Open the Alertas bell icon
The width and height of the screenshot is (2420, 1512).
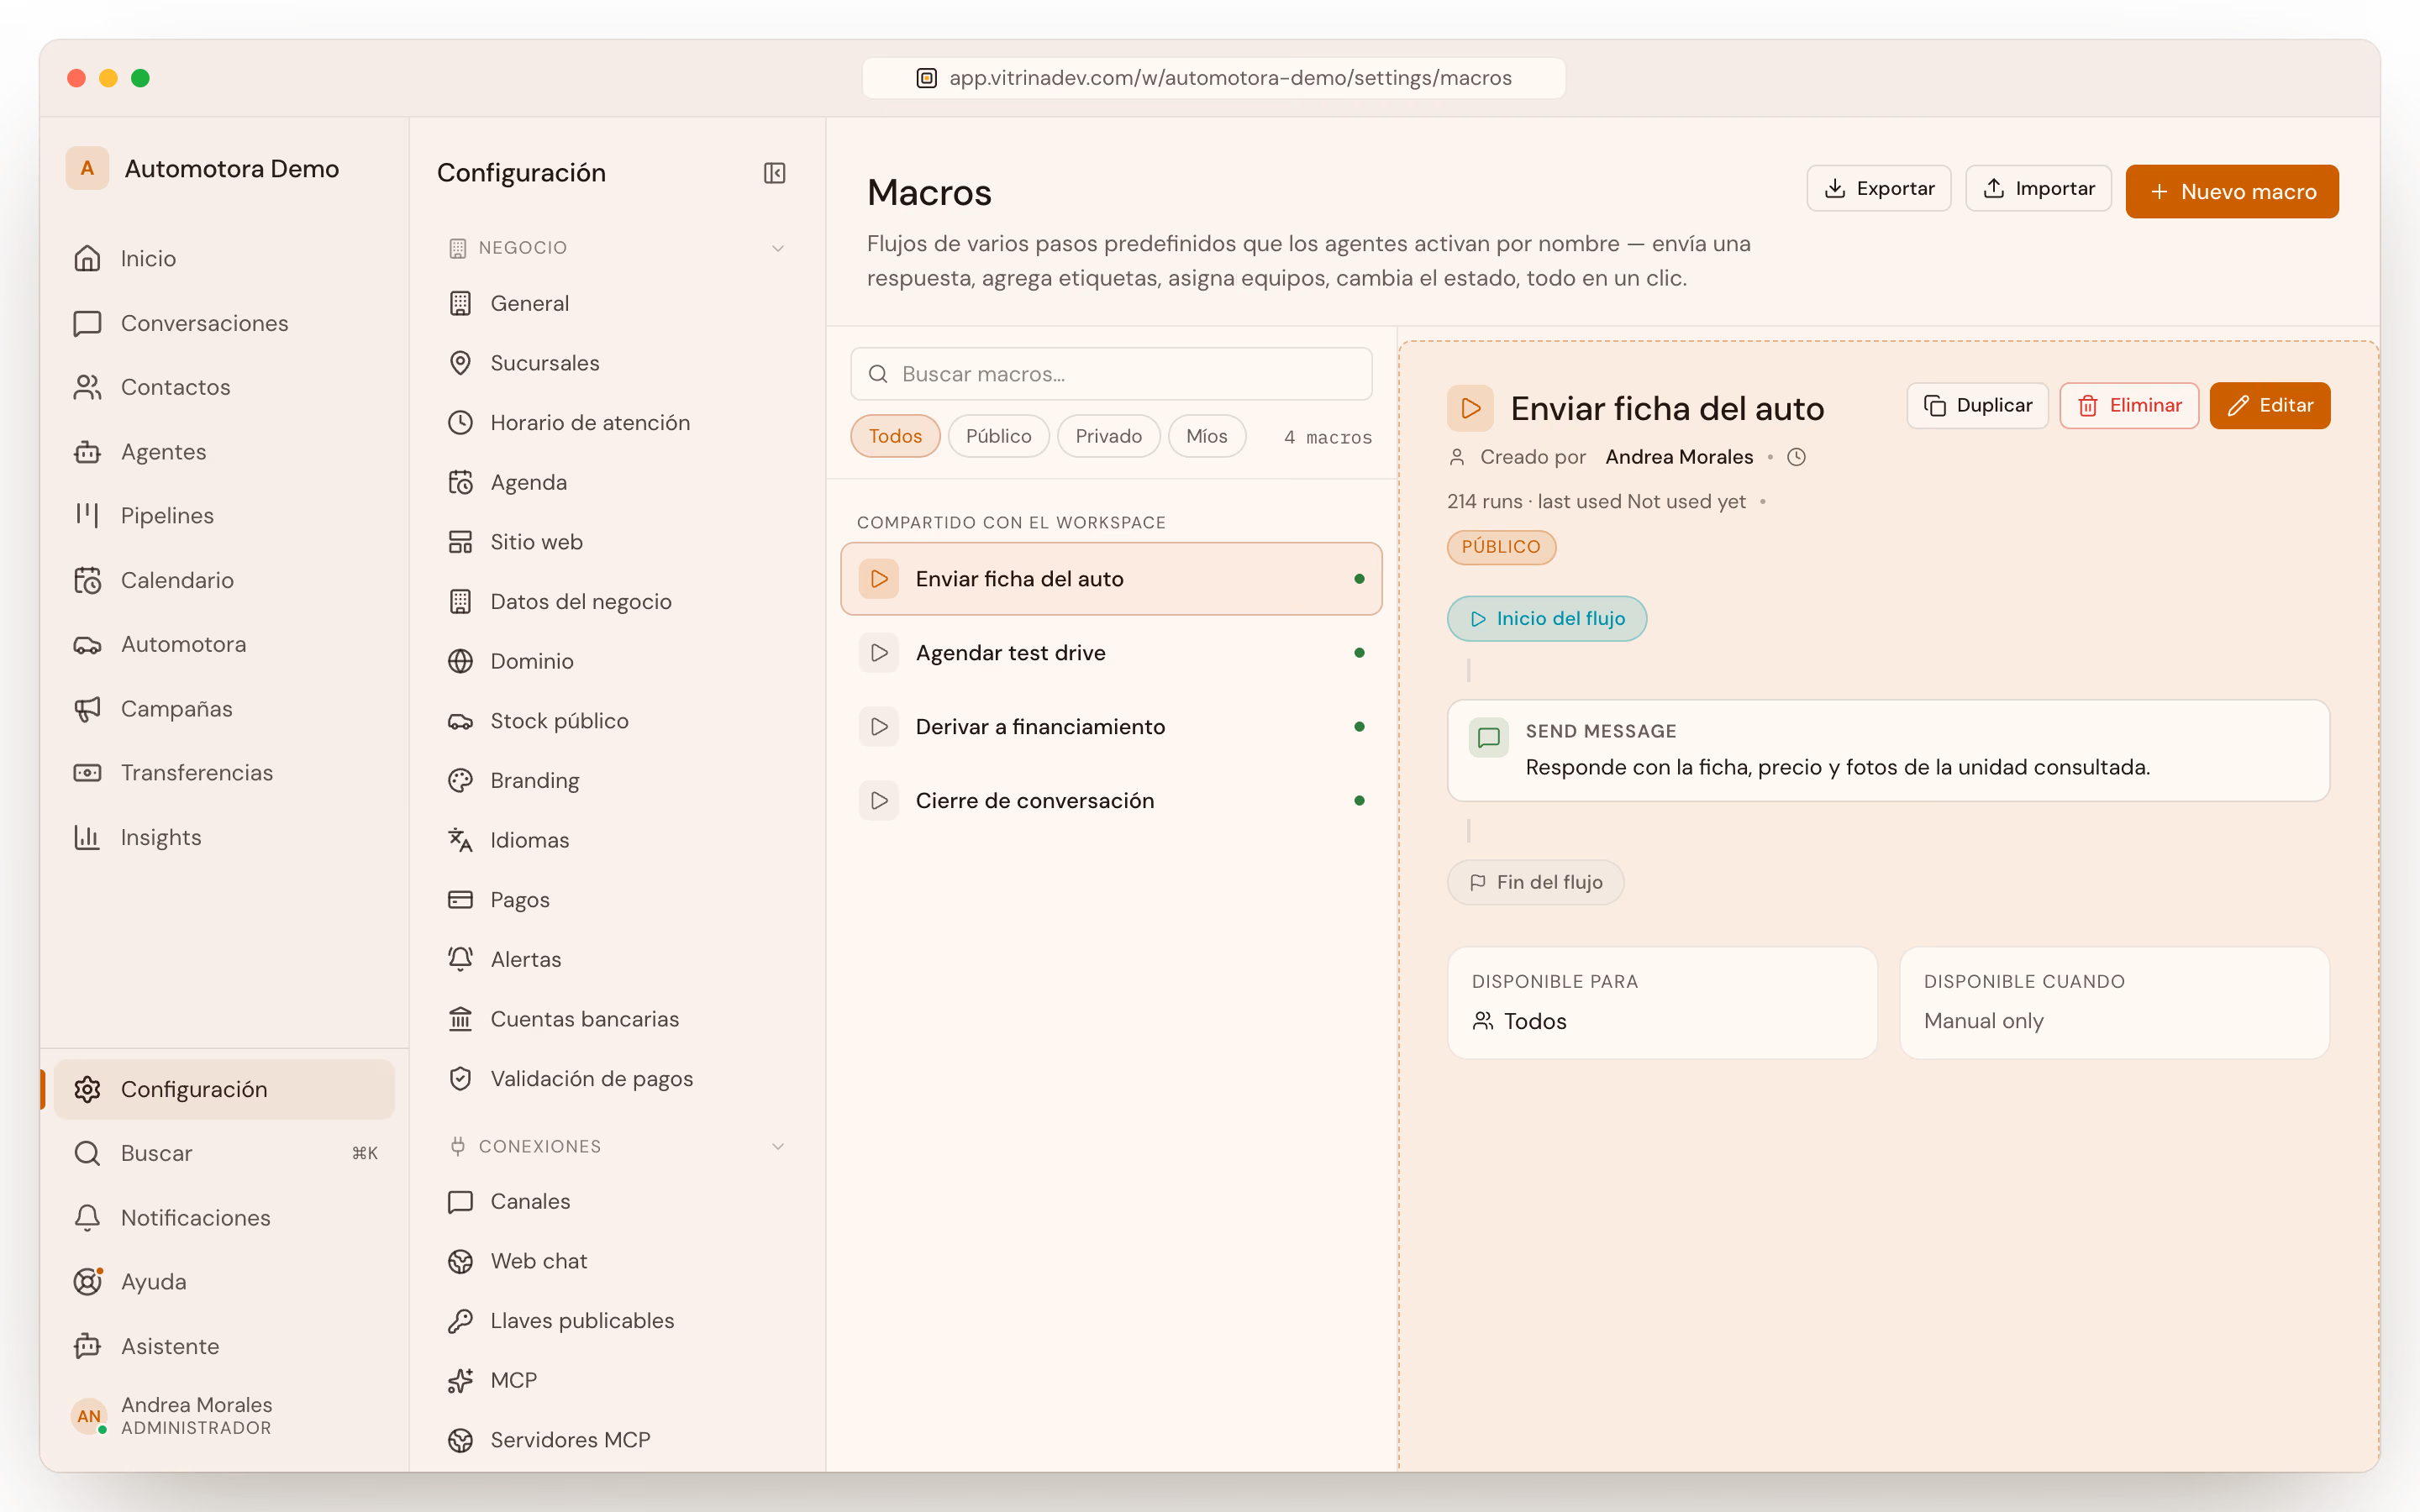coord(460,959)
